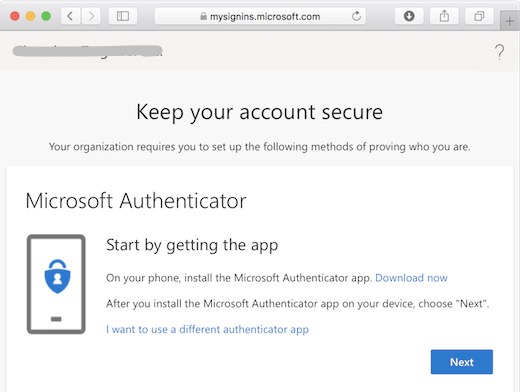
Task: Click the mysignins.microsoft.com address field
Action: click(x=260, y=16)
